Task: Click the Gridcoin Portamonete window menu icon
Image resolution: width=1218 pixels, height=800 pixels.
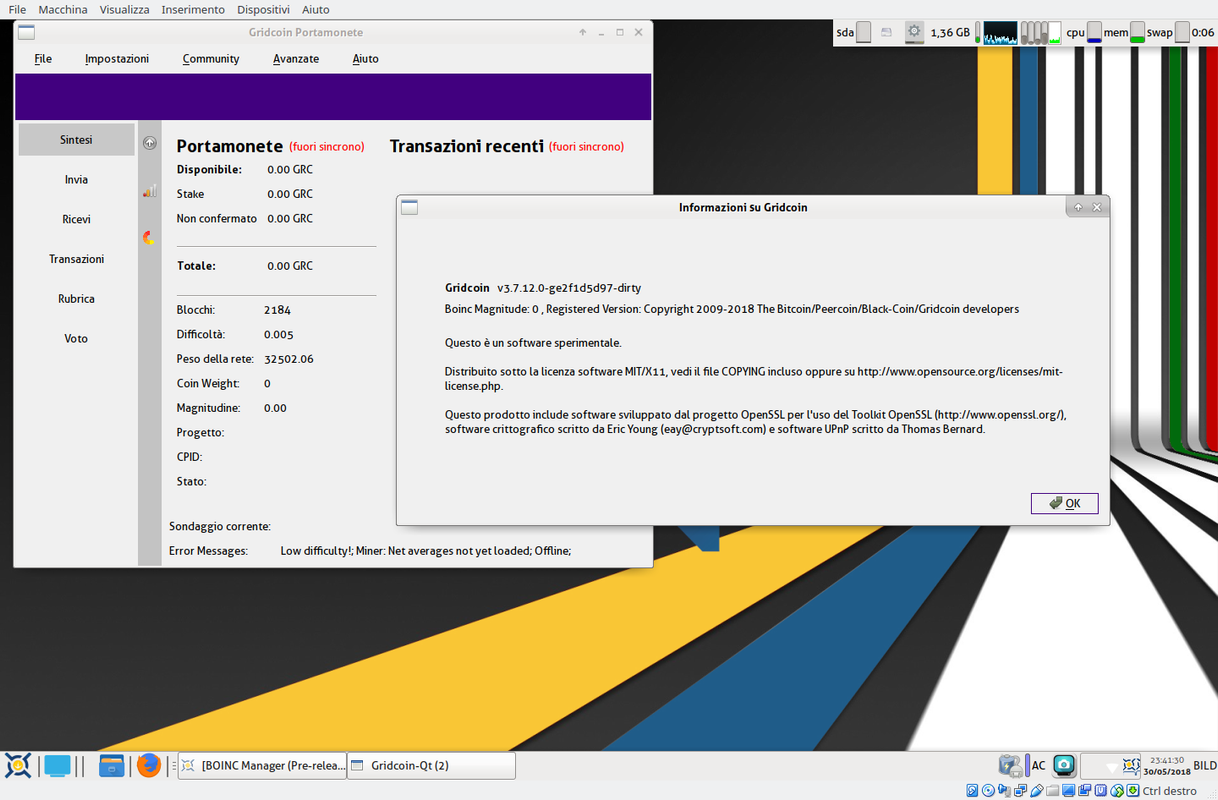Action: [x=26, y=32]
